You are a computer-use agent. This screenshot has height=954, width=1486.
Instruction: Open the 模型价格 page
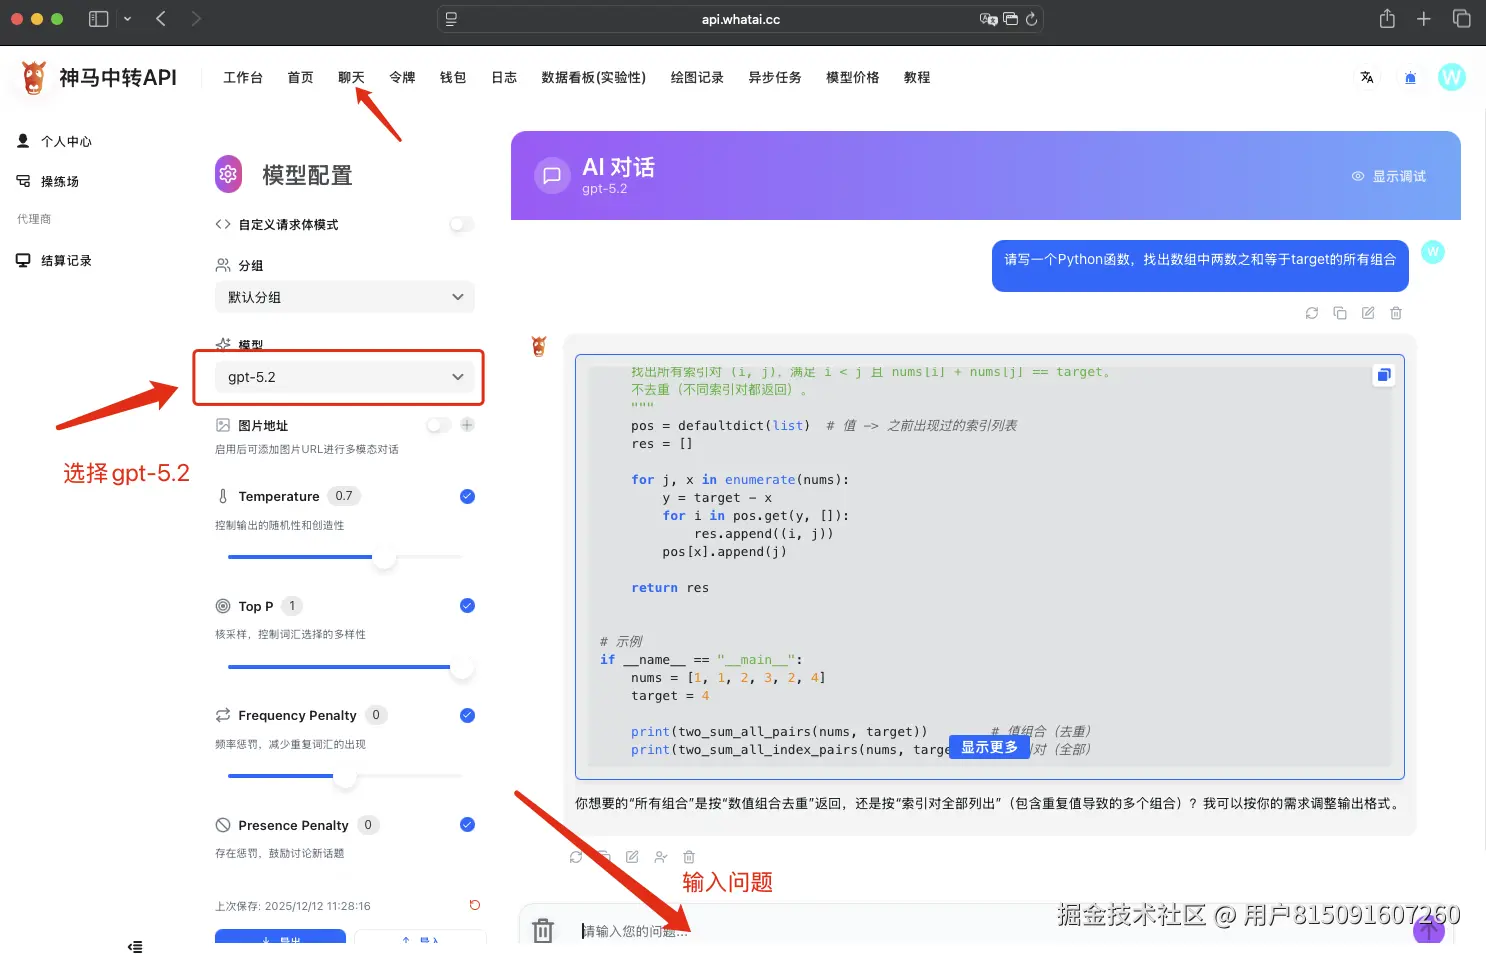tap(852, 77)
